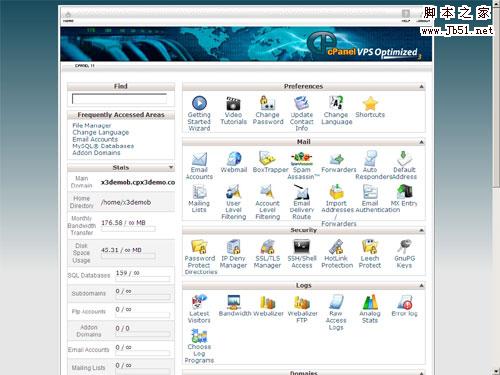This screenshot has height=375, width=500.
Task: Open the Bandwidth icon in Logs
Action: point(233,302)
